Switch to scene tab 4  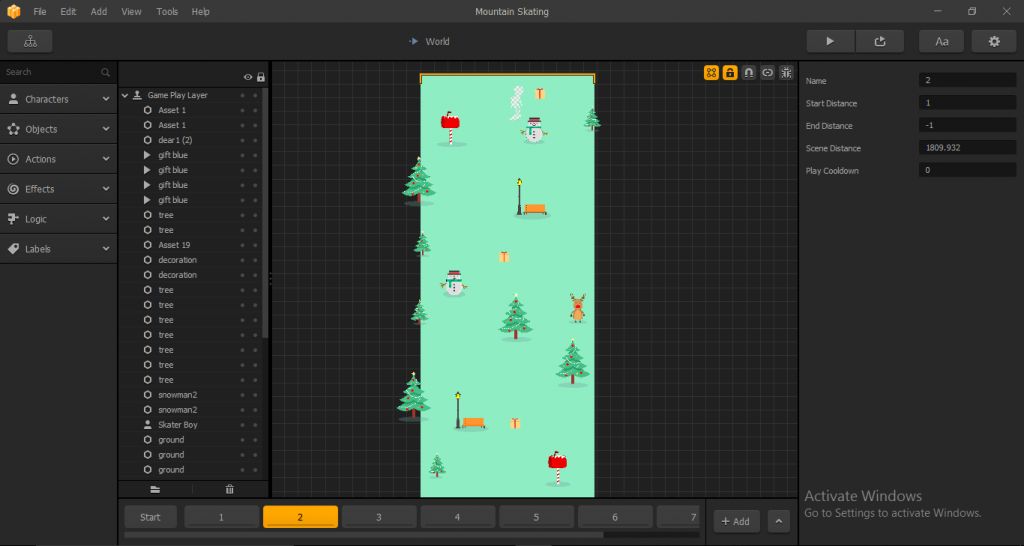click(x=457, y=517)
